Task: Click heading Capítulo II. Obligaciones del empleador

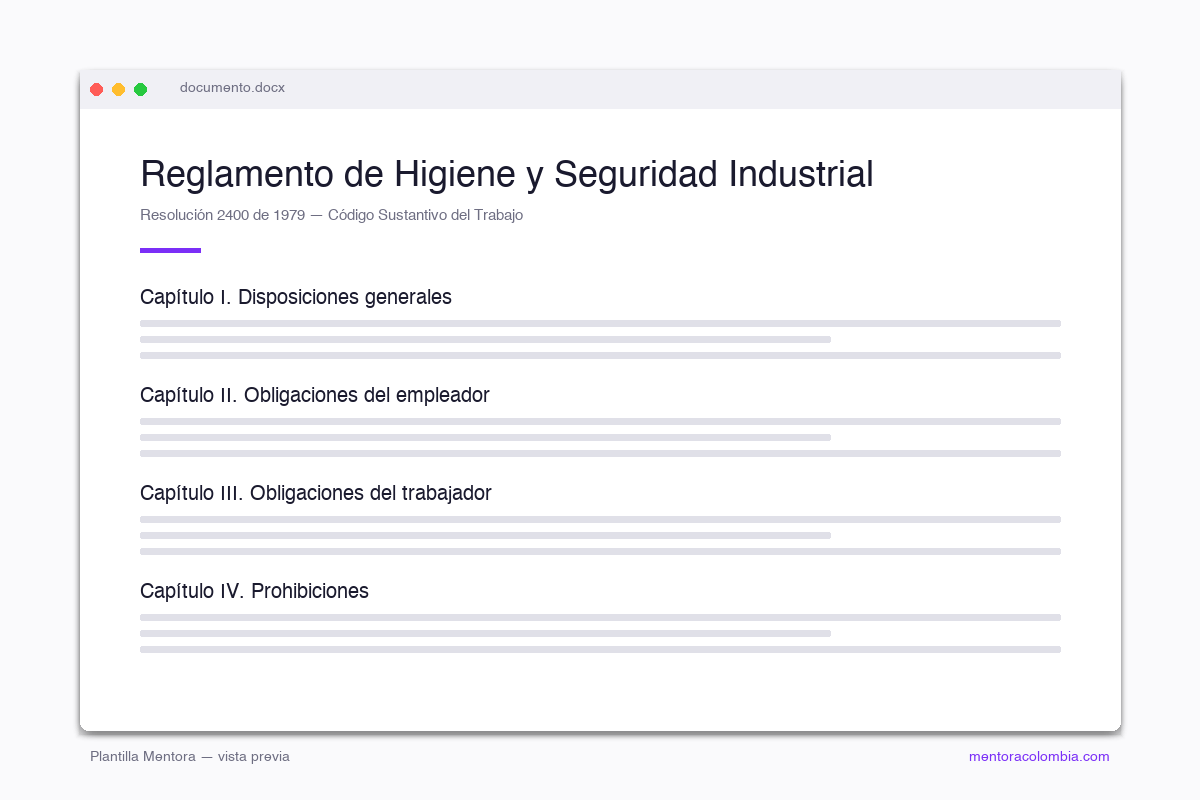Action: tap(315, 395)
